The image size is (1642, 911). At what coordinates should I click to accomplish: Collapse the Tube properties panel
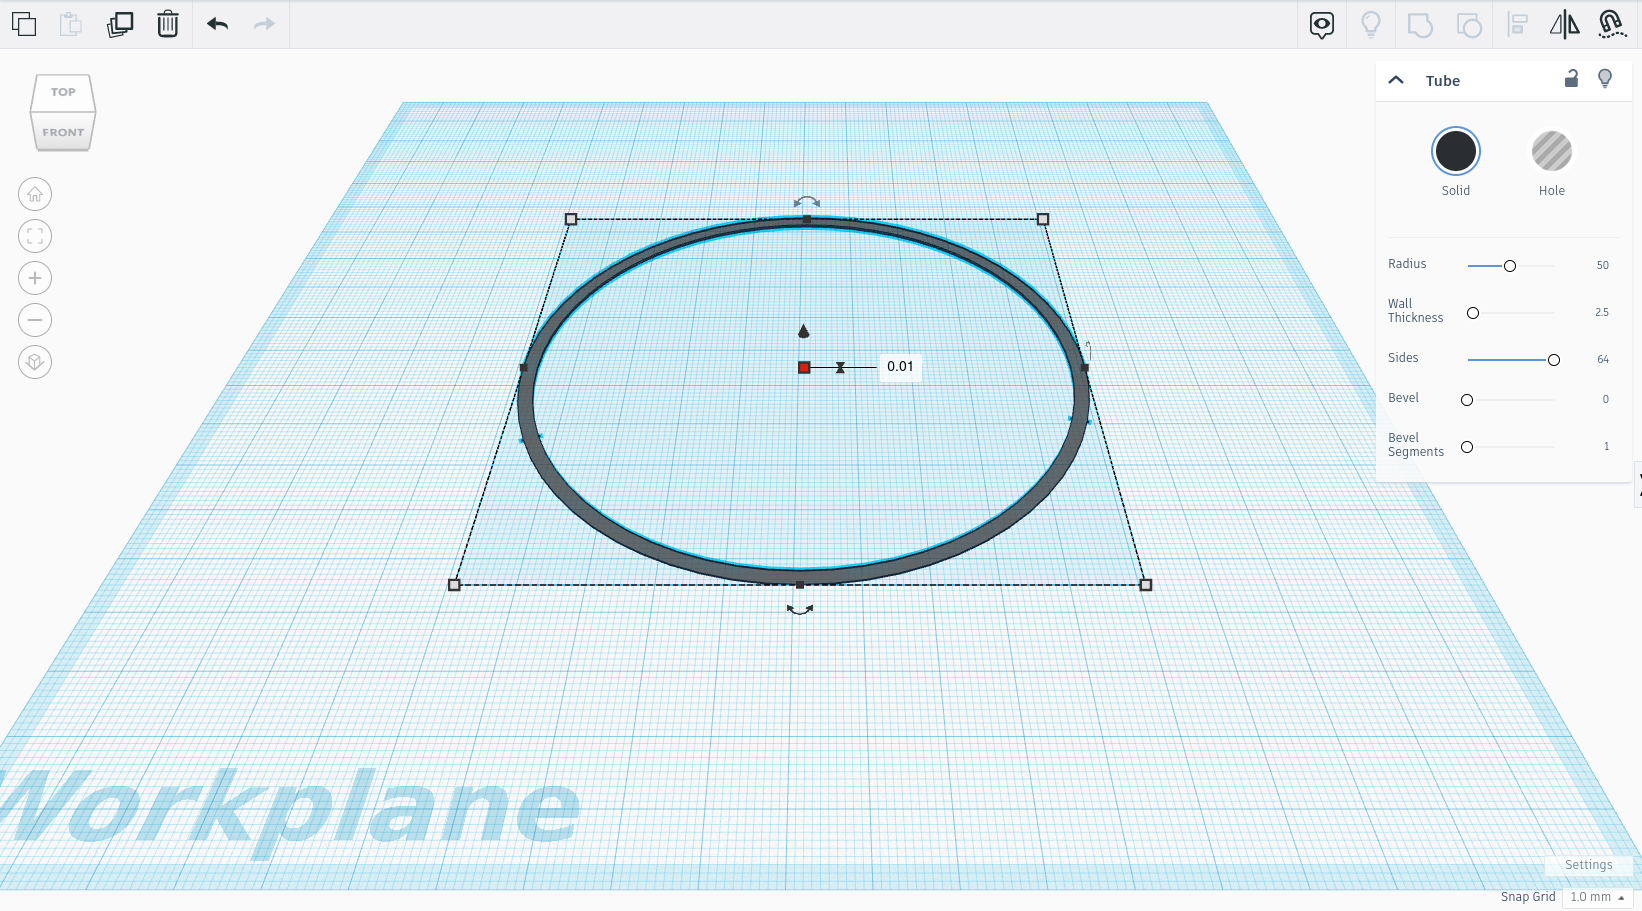(1396, 80)
